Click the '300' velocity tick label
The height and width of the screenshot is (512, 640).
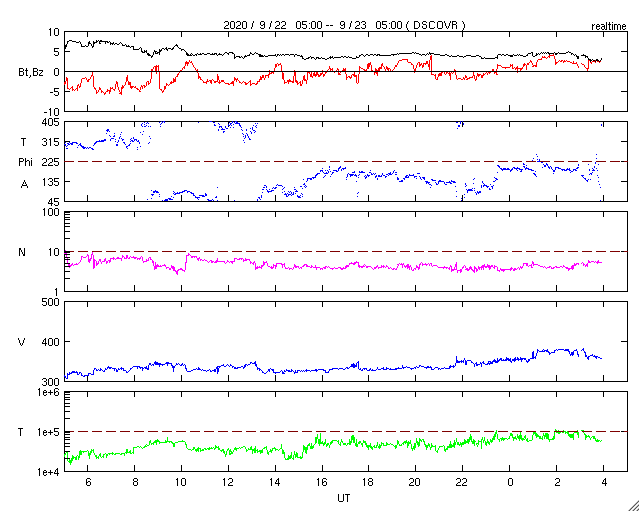coord(51,382)
